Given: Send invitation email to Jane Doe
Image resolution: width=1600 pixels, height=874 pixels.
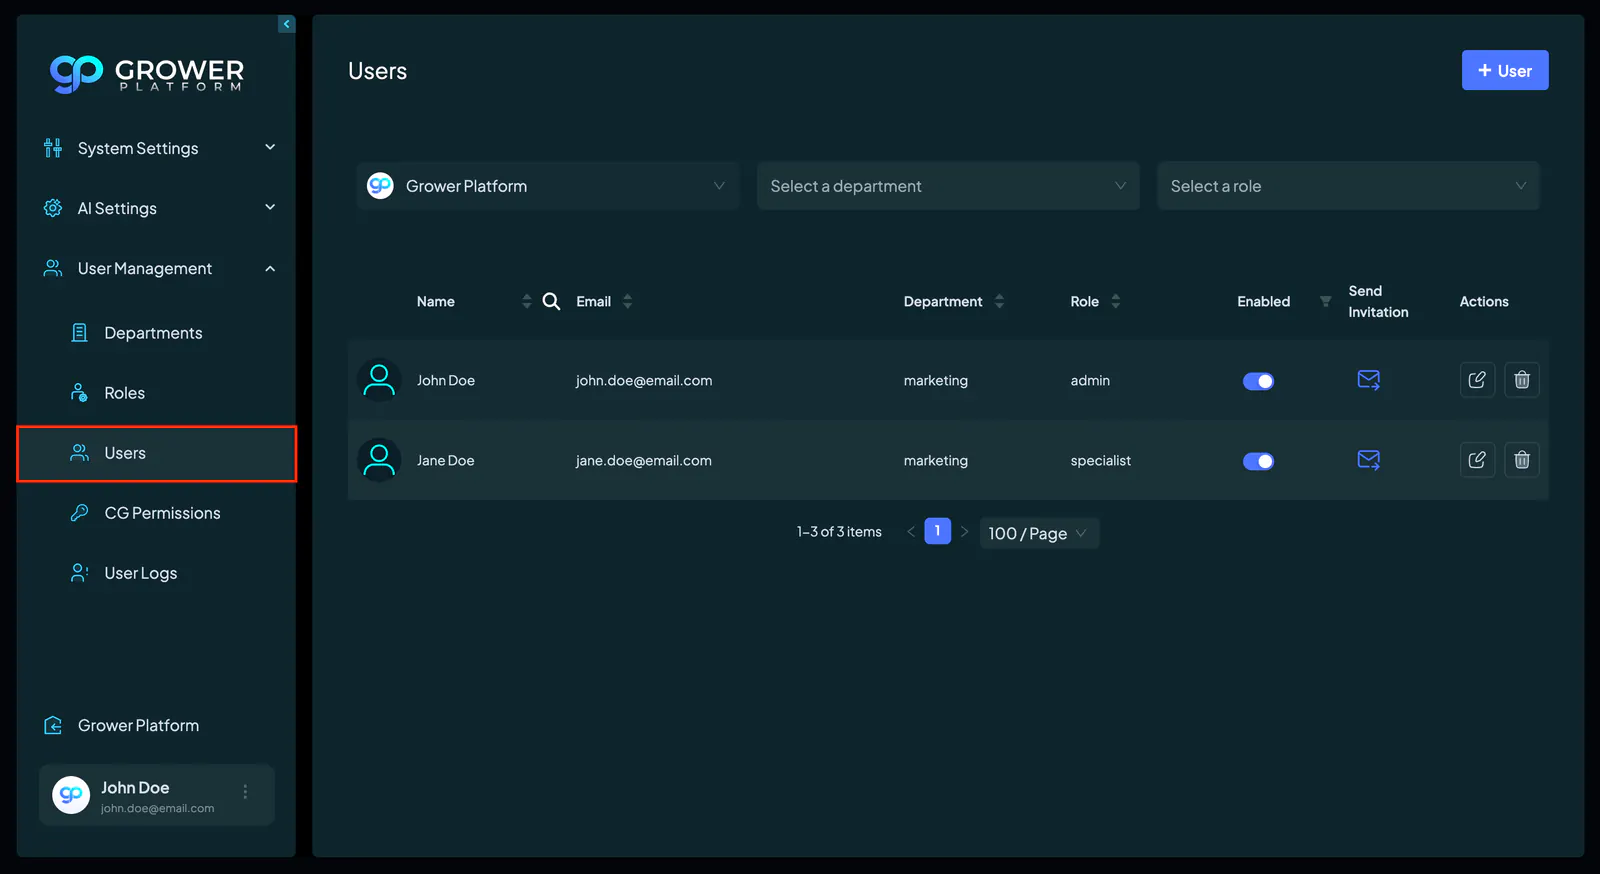Looking at the screenshot, I should (x=1368, y=460).
